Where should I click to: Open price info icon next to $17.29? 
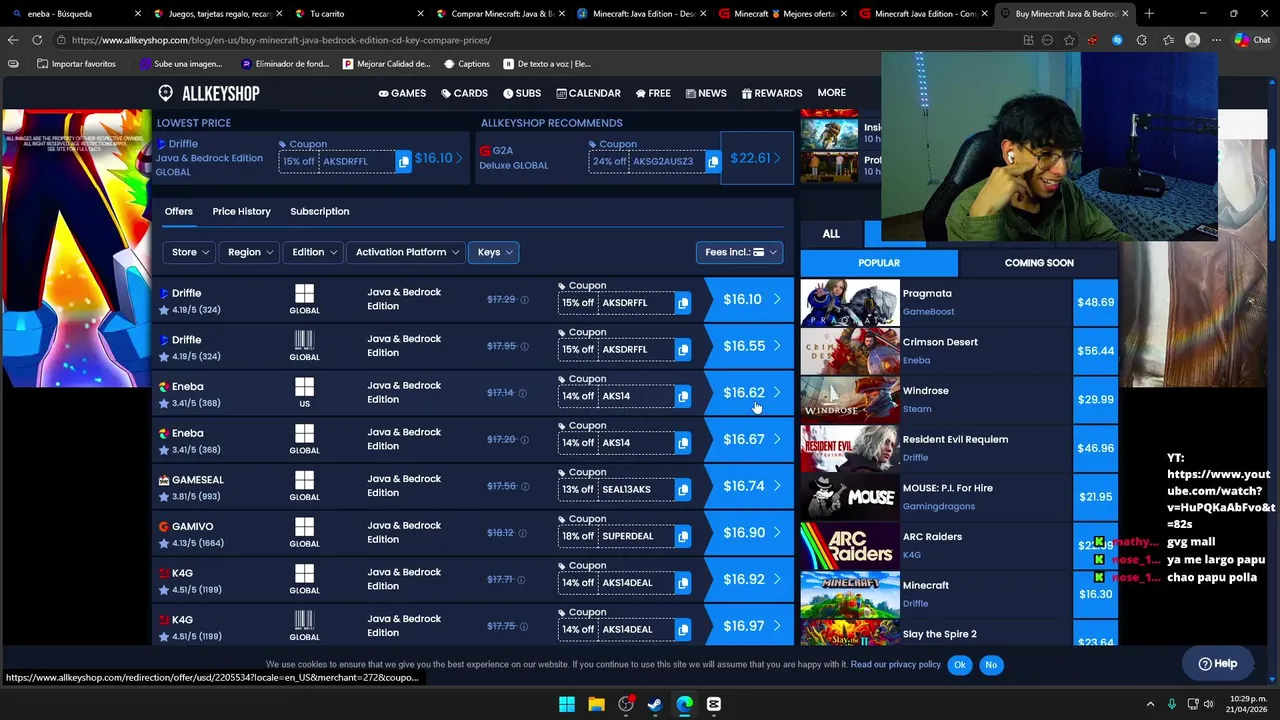[x=524, y=300]
